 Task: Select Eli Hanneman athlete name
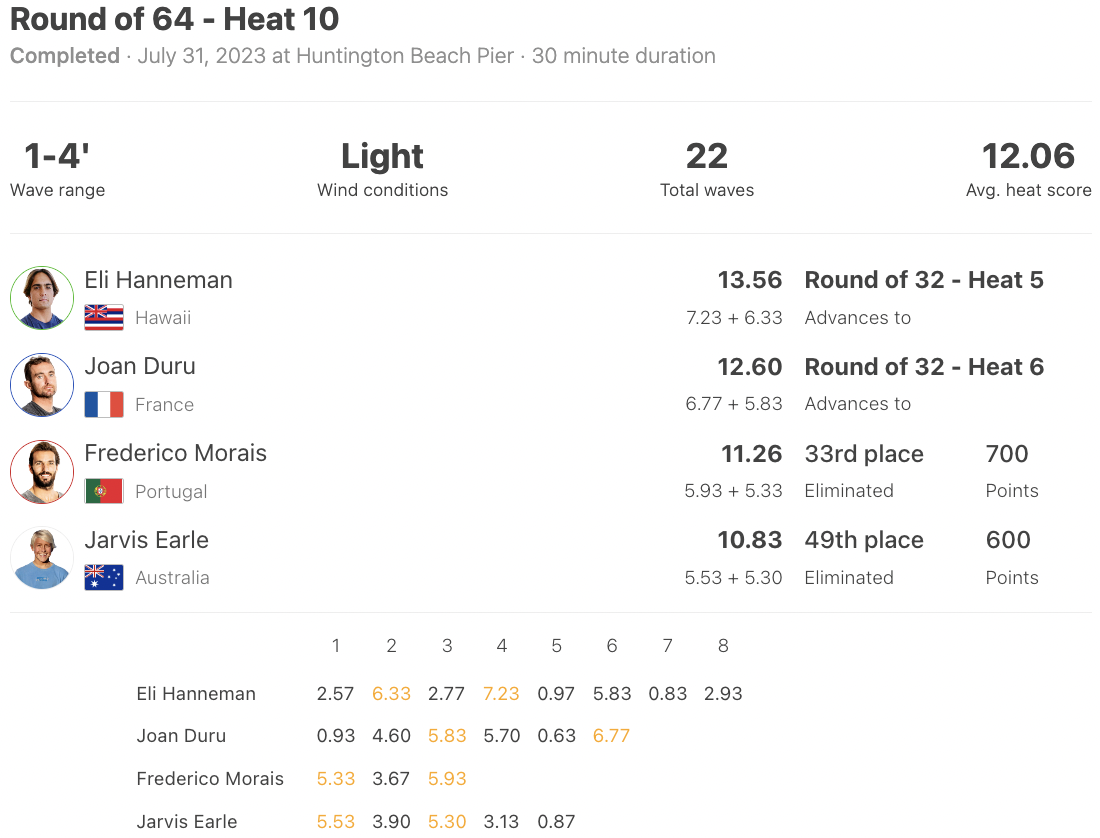[159, 280]
